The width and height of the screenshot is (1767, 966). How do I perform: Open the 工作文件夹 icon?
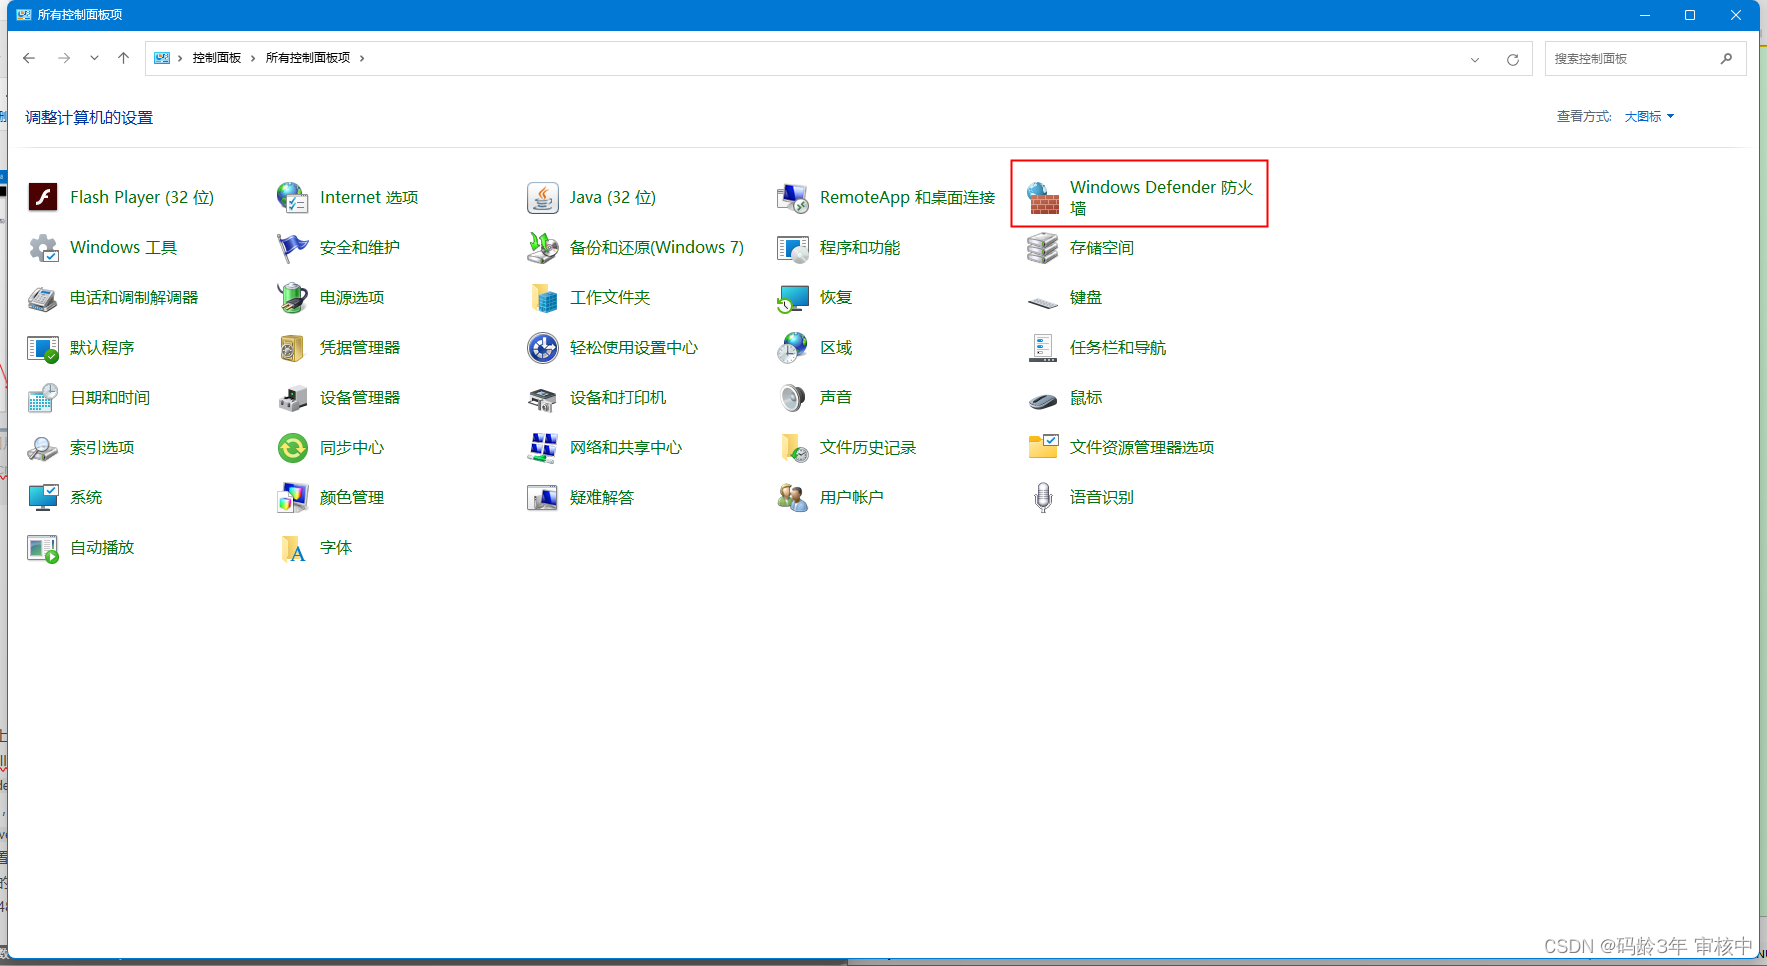point(543,298)
